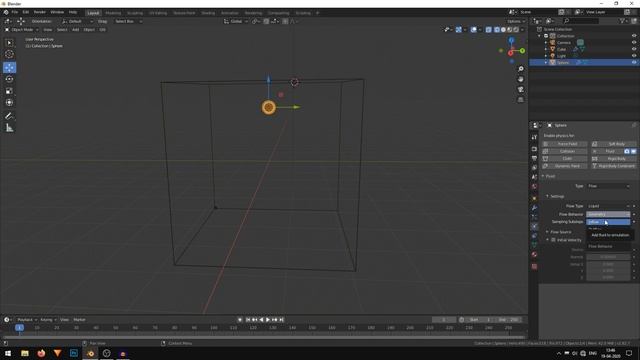Open the Material properties tab

[534, 254]
